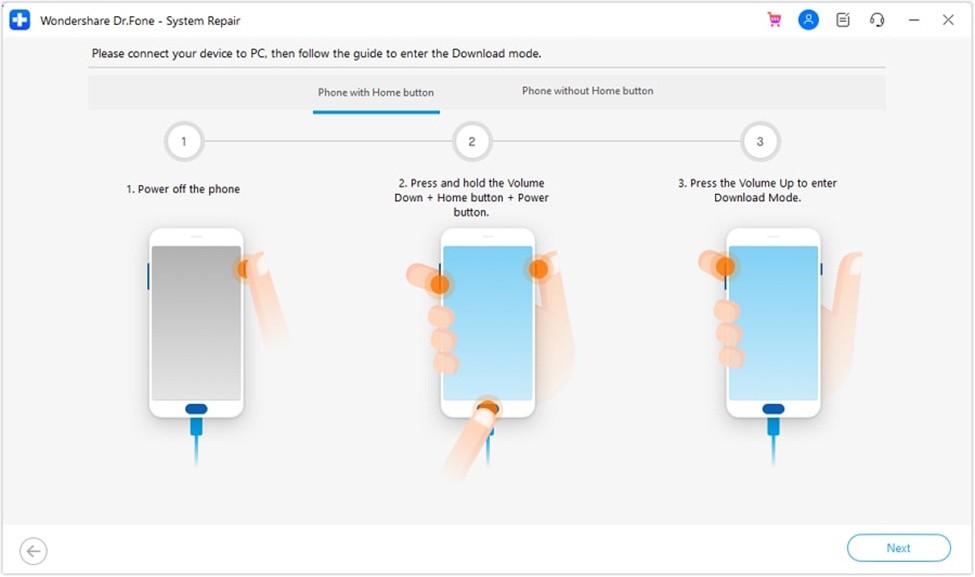Viewport: 975px width, 577px height.
Task: Click the headset support icon
Action: (877, 20)
